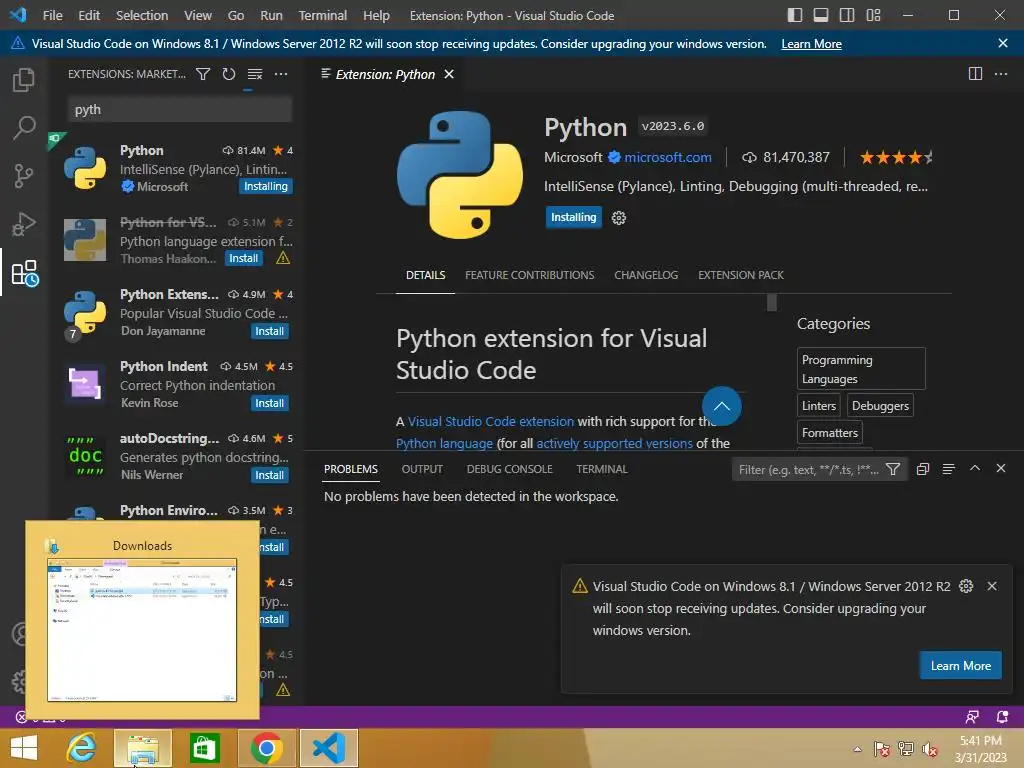Select Python extension by Microsoft in list
The height and width of the screenshot is (768, 1024).
(x=178, y=168)
